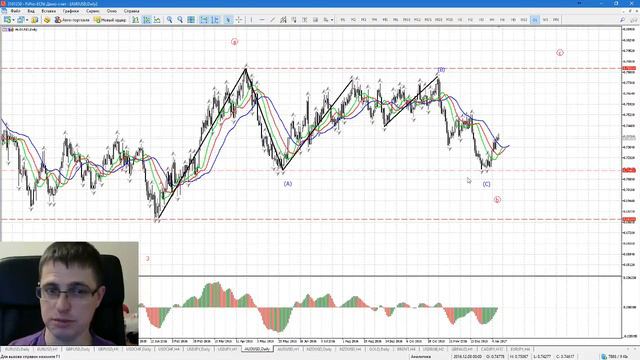
Task: Switch to the AUDUSD,Daily chart tab
Action: coord(258,349)
